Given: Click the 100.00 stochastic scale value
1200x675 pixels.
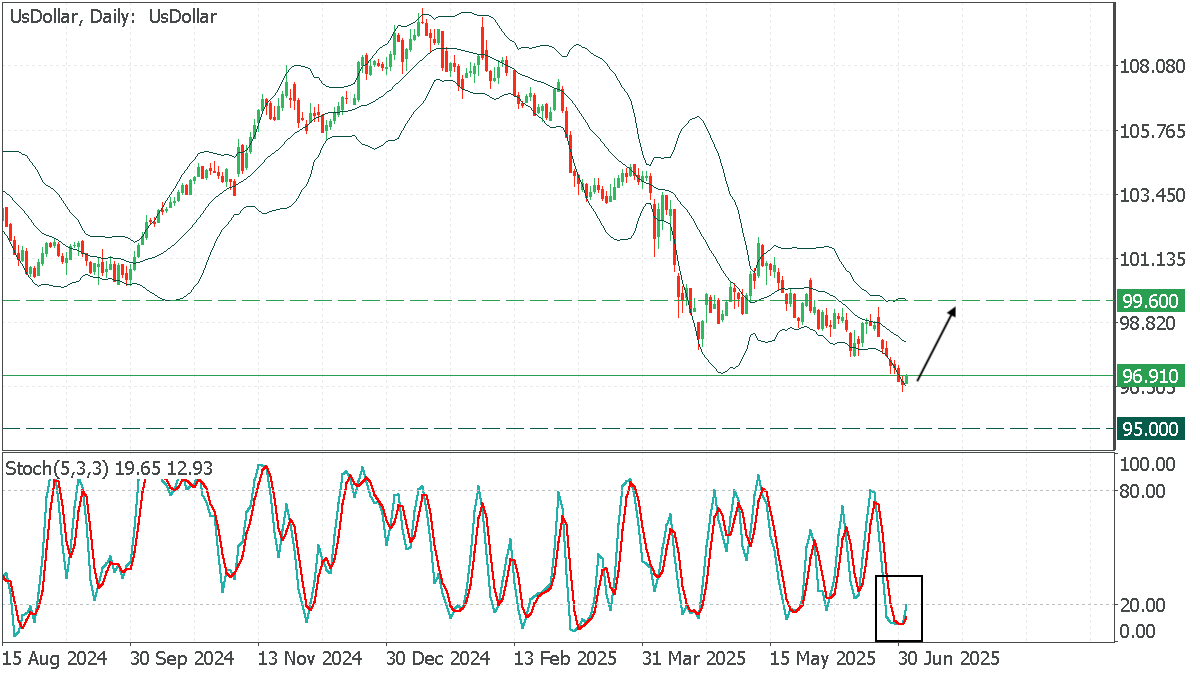Looking at the screenshot, I should [x=1148, y=465].
